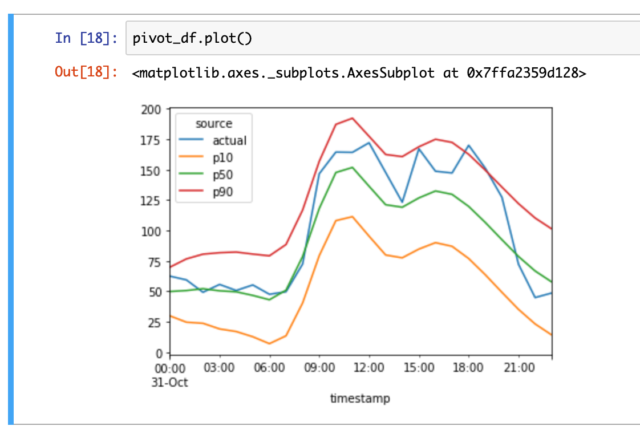Viewport: 640px width, 430px height.
Task: Click the 100 y-axis tick label
Action: 151,231
